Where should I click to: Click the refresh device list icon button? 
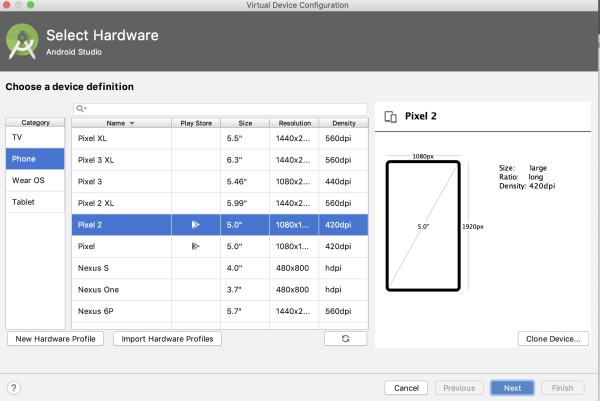346,339
